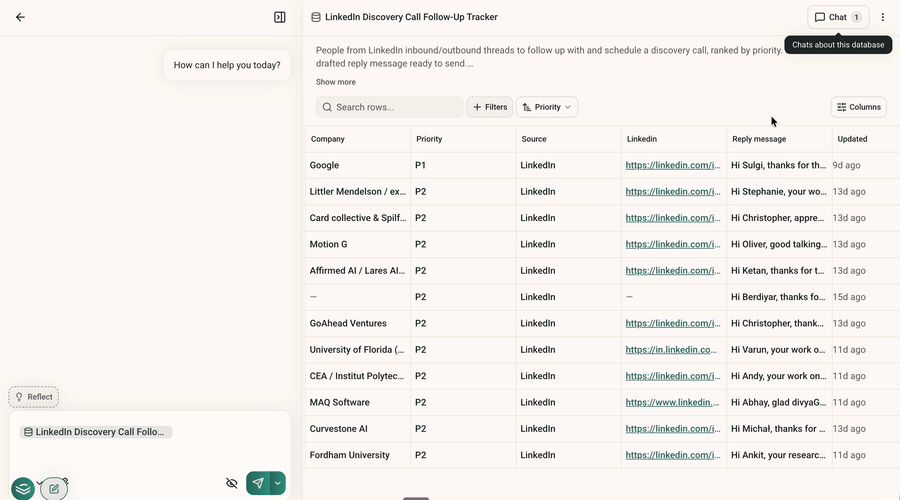Open LinkedIn link for GoAhead Ventures
The image size is (900, 500).
tap(673, 324)
